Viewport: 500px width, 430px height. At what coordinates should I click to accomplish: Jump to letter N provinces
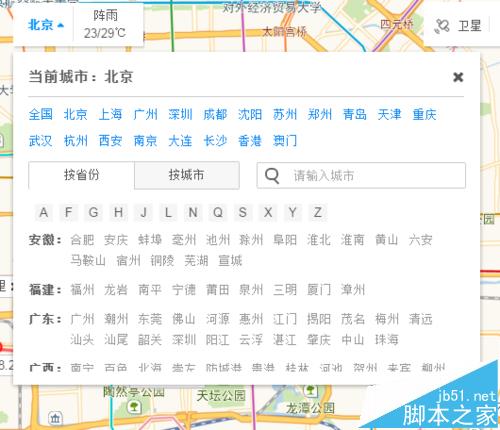[193, 212]
